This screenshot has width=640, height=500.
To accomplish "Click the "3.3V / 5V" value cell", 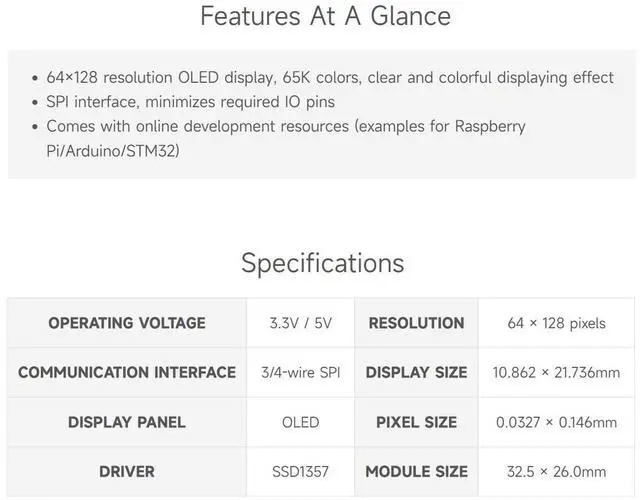I will click(x=300, y=323).
